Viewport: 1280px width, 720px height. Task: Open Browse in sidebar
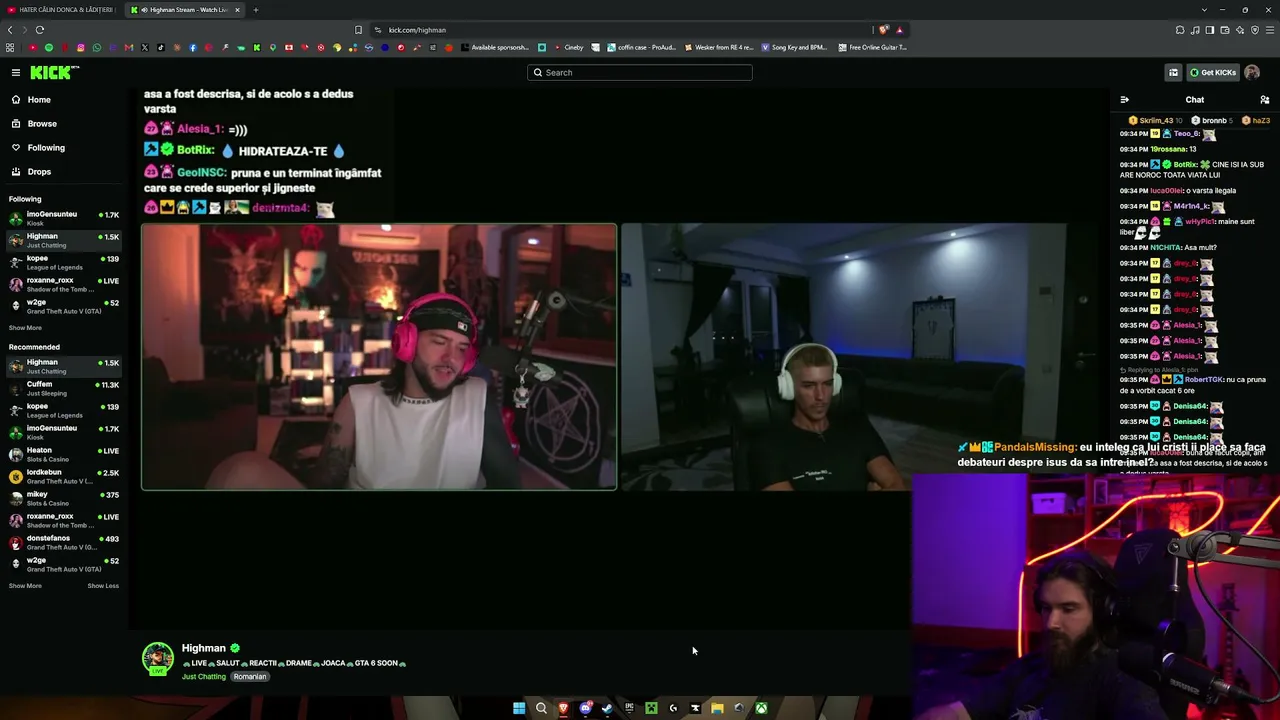pyautogui.click(x=62, y=124)
